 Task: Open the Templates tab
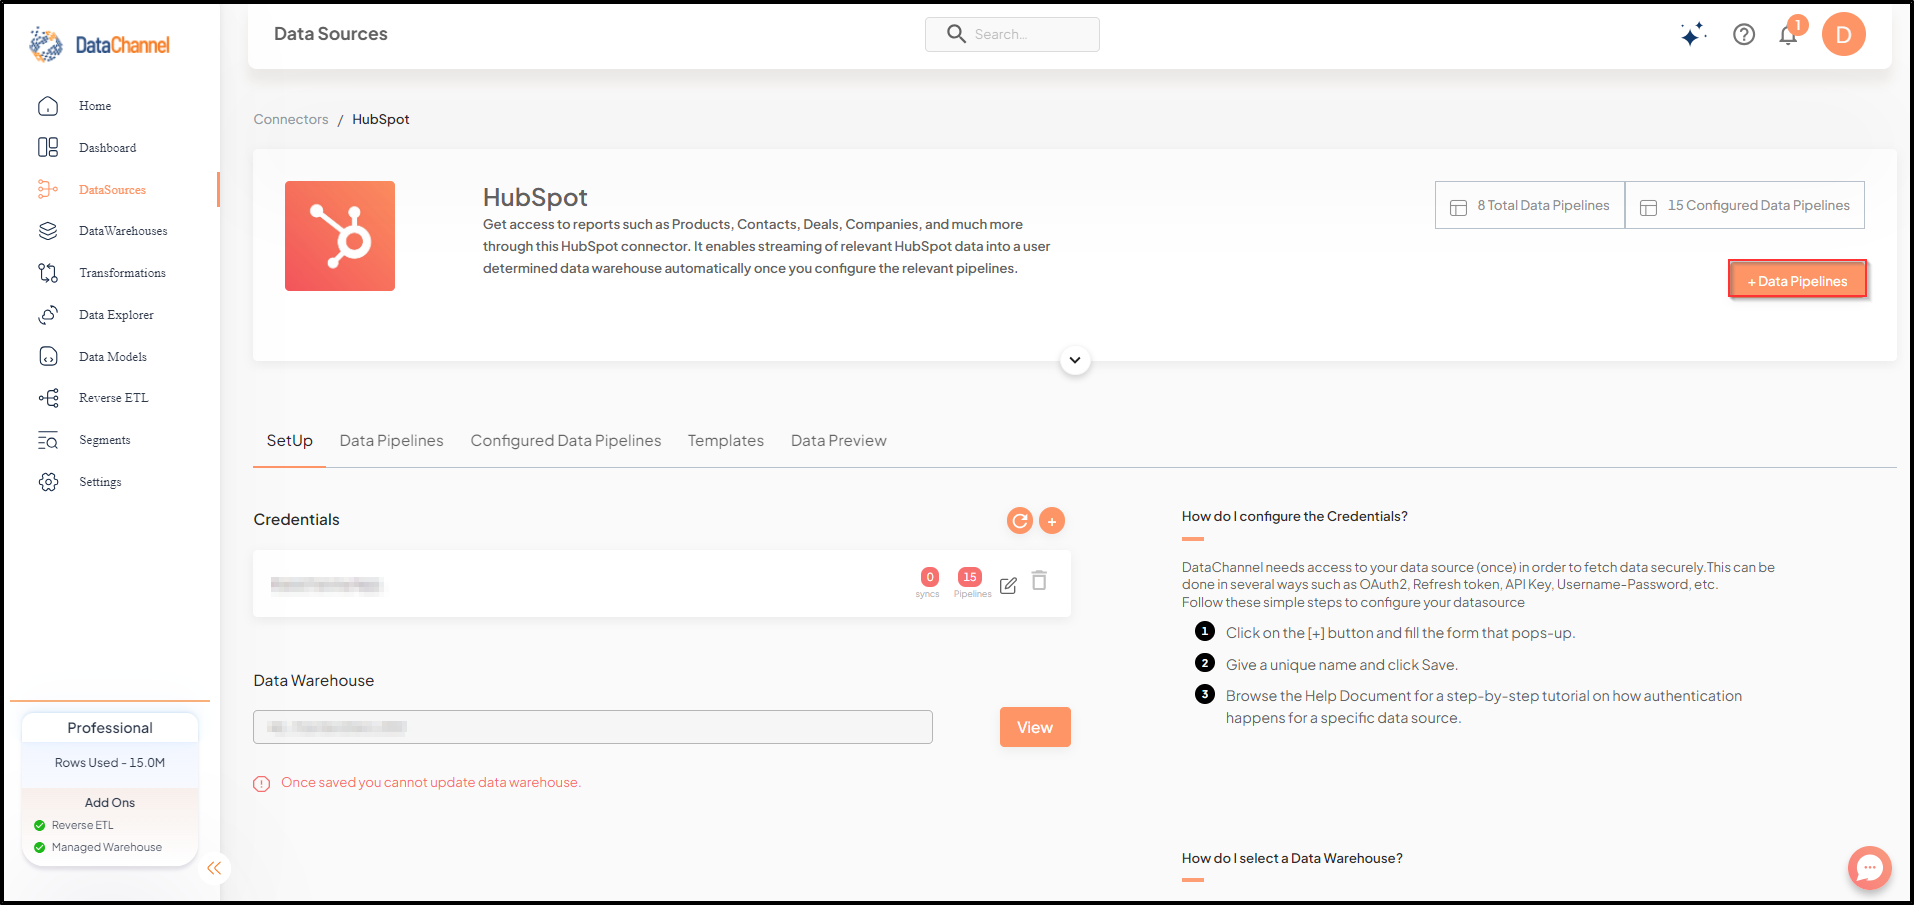coord(725,441)
